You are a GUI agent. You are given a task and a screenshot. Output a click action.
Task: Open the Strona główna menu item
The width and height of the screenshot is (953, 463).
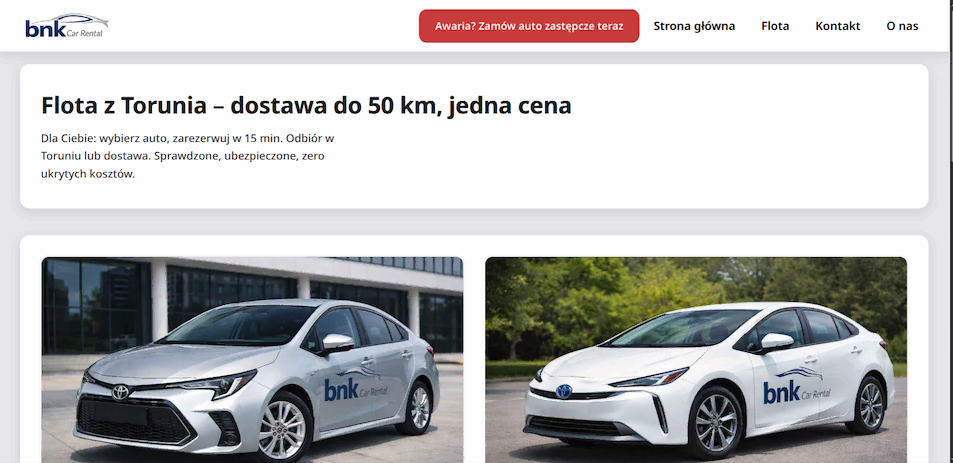coord(694,26)
